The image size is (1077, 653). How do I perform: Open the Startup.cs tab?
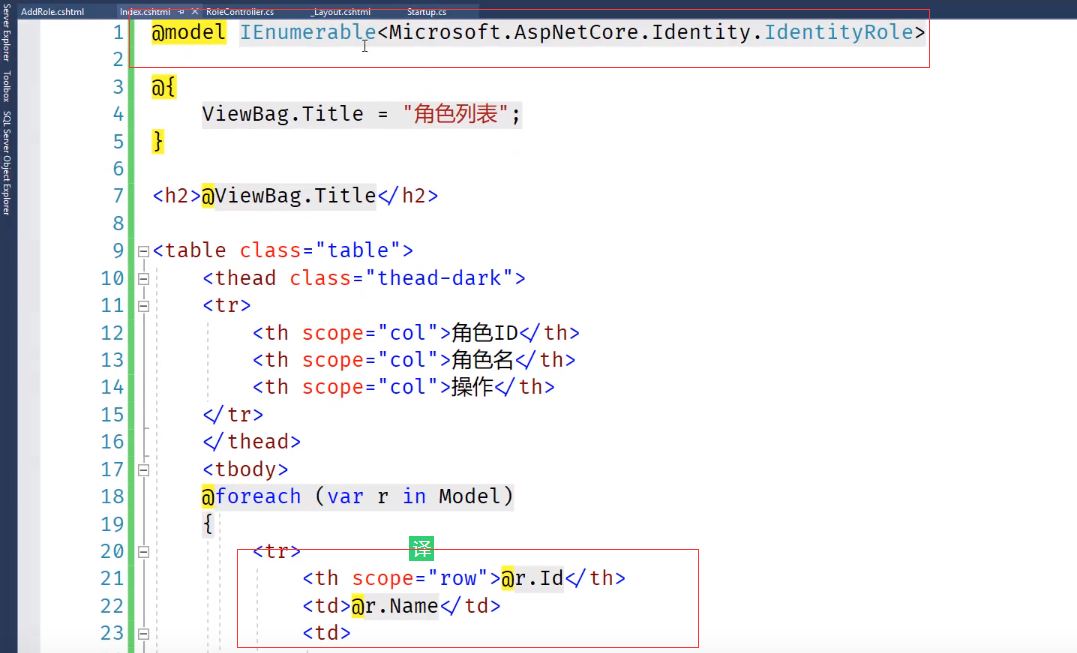pos(427,12)
